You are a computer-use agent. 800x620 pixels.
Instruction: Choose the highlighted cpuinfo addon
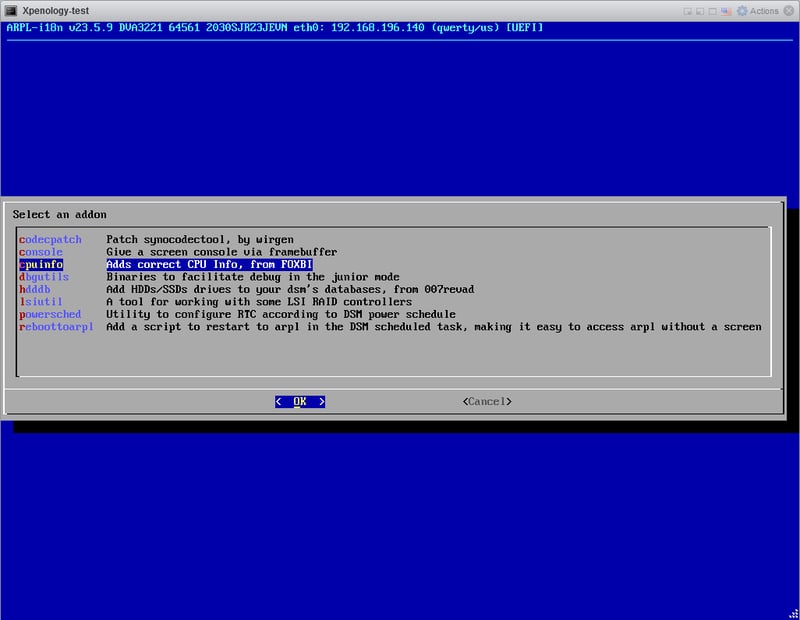(x=41, y=265)
